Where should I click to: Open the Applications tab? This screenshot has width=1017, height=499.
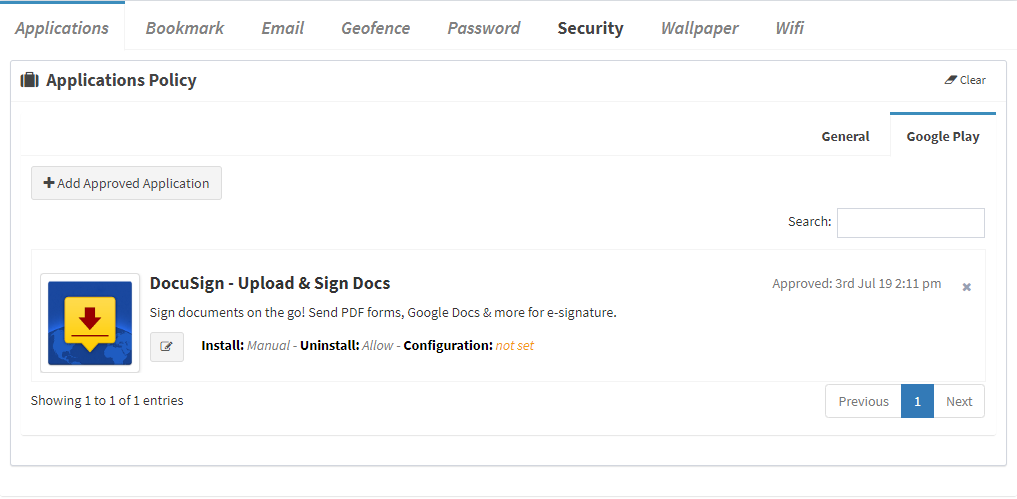click(62, 28)
